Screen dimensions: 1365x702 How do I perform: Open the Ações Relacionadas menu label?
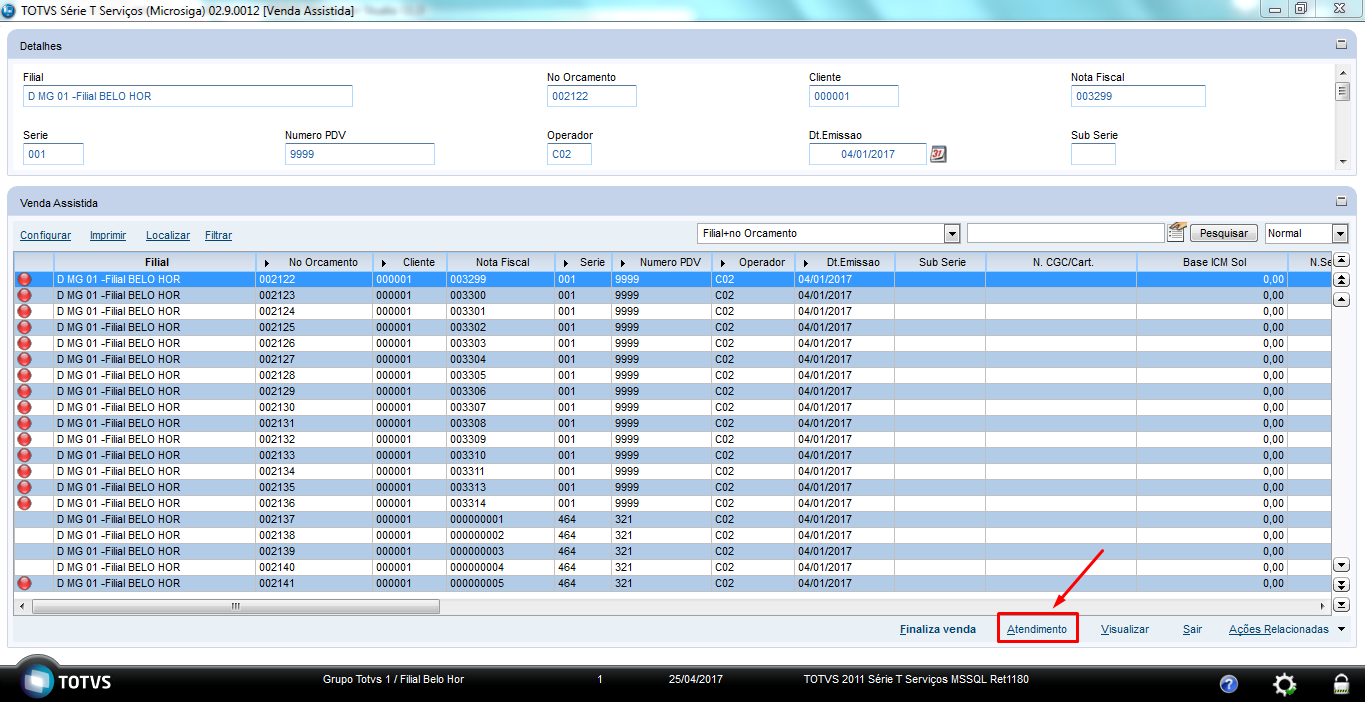pos(1279,629)
